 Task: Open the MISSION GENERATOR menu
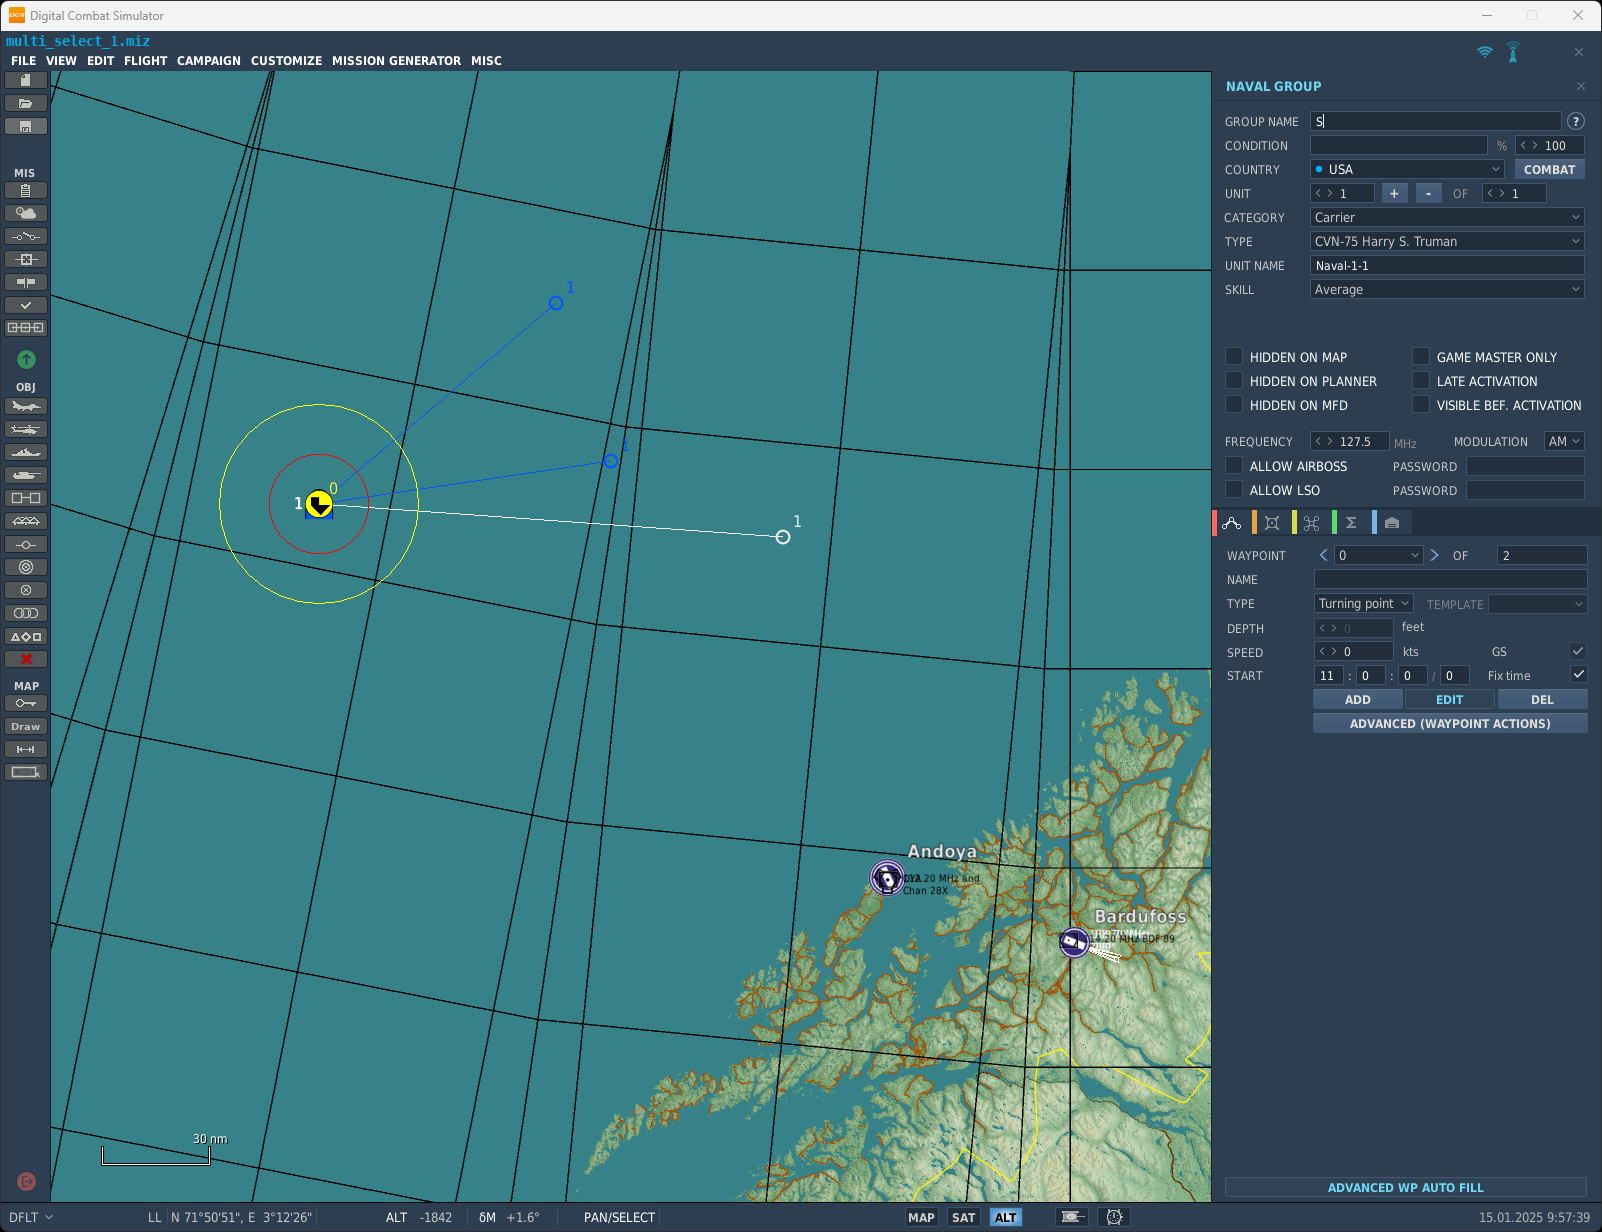click(x=396, y=61)
